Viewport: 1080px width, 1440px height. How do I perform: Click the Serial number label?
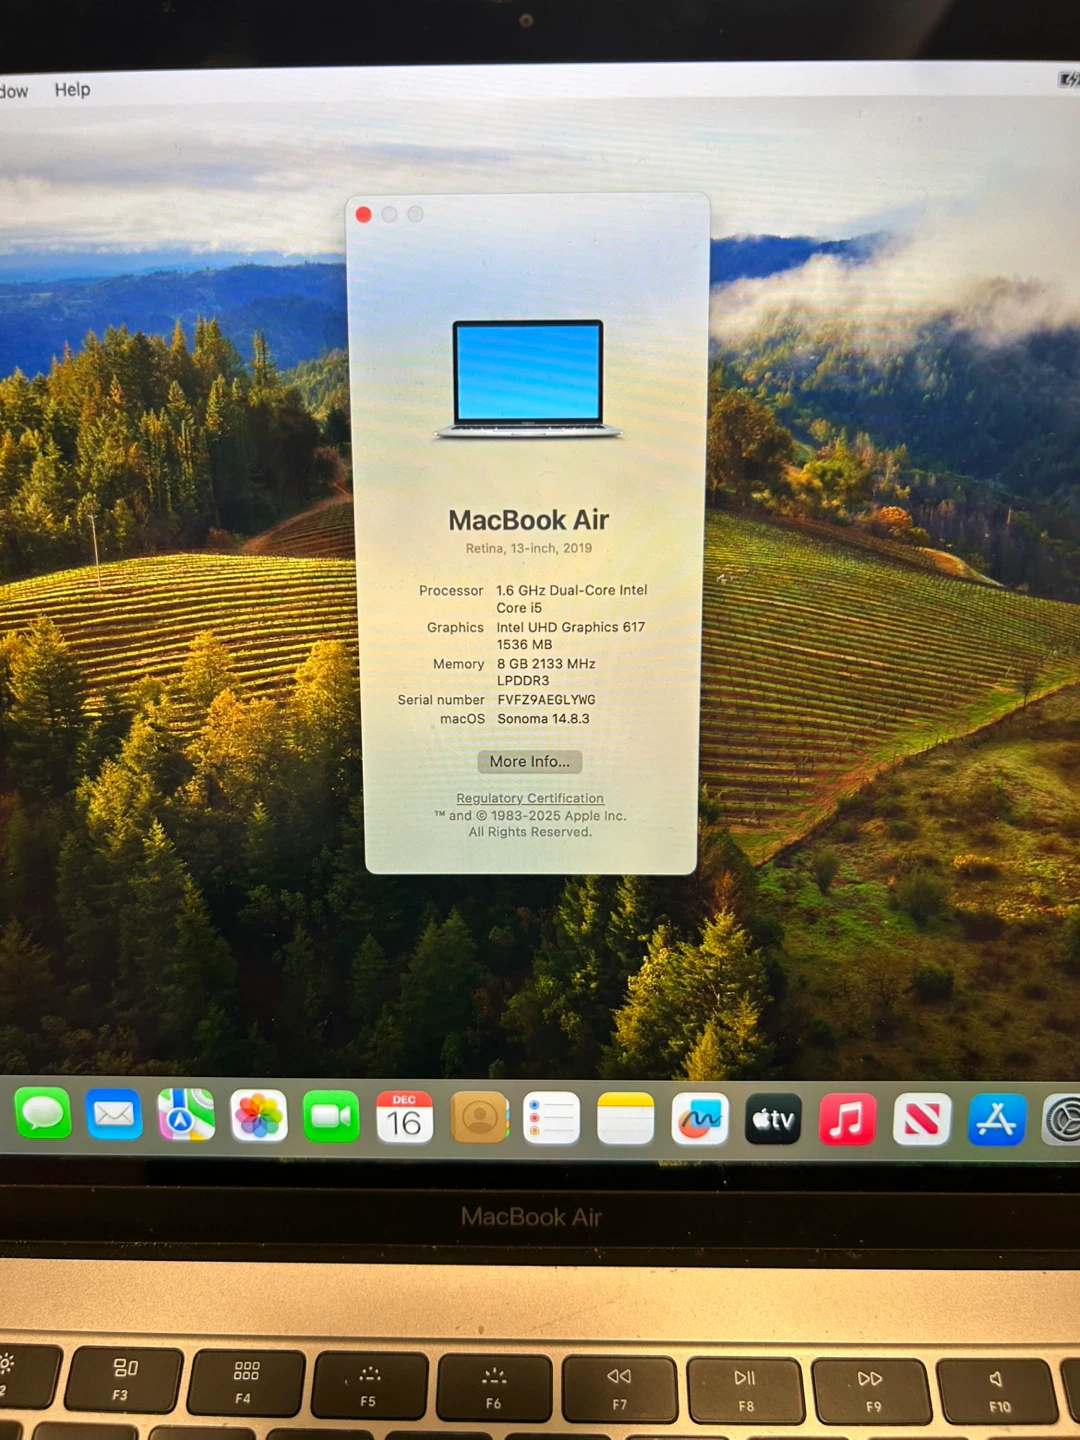pos(441,700)
